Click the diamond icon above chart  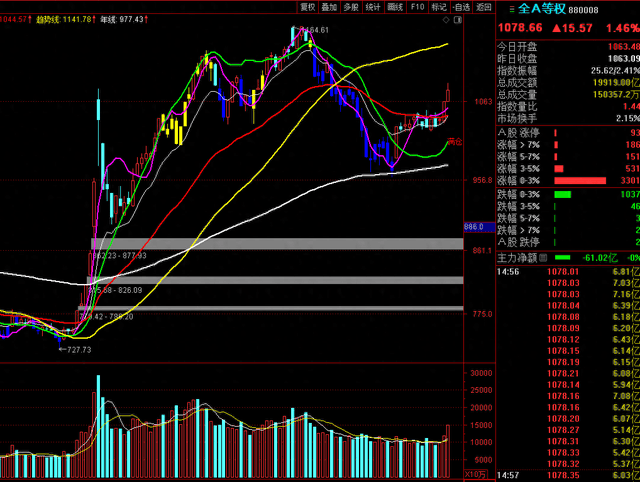pos(446,20)
